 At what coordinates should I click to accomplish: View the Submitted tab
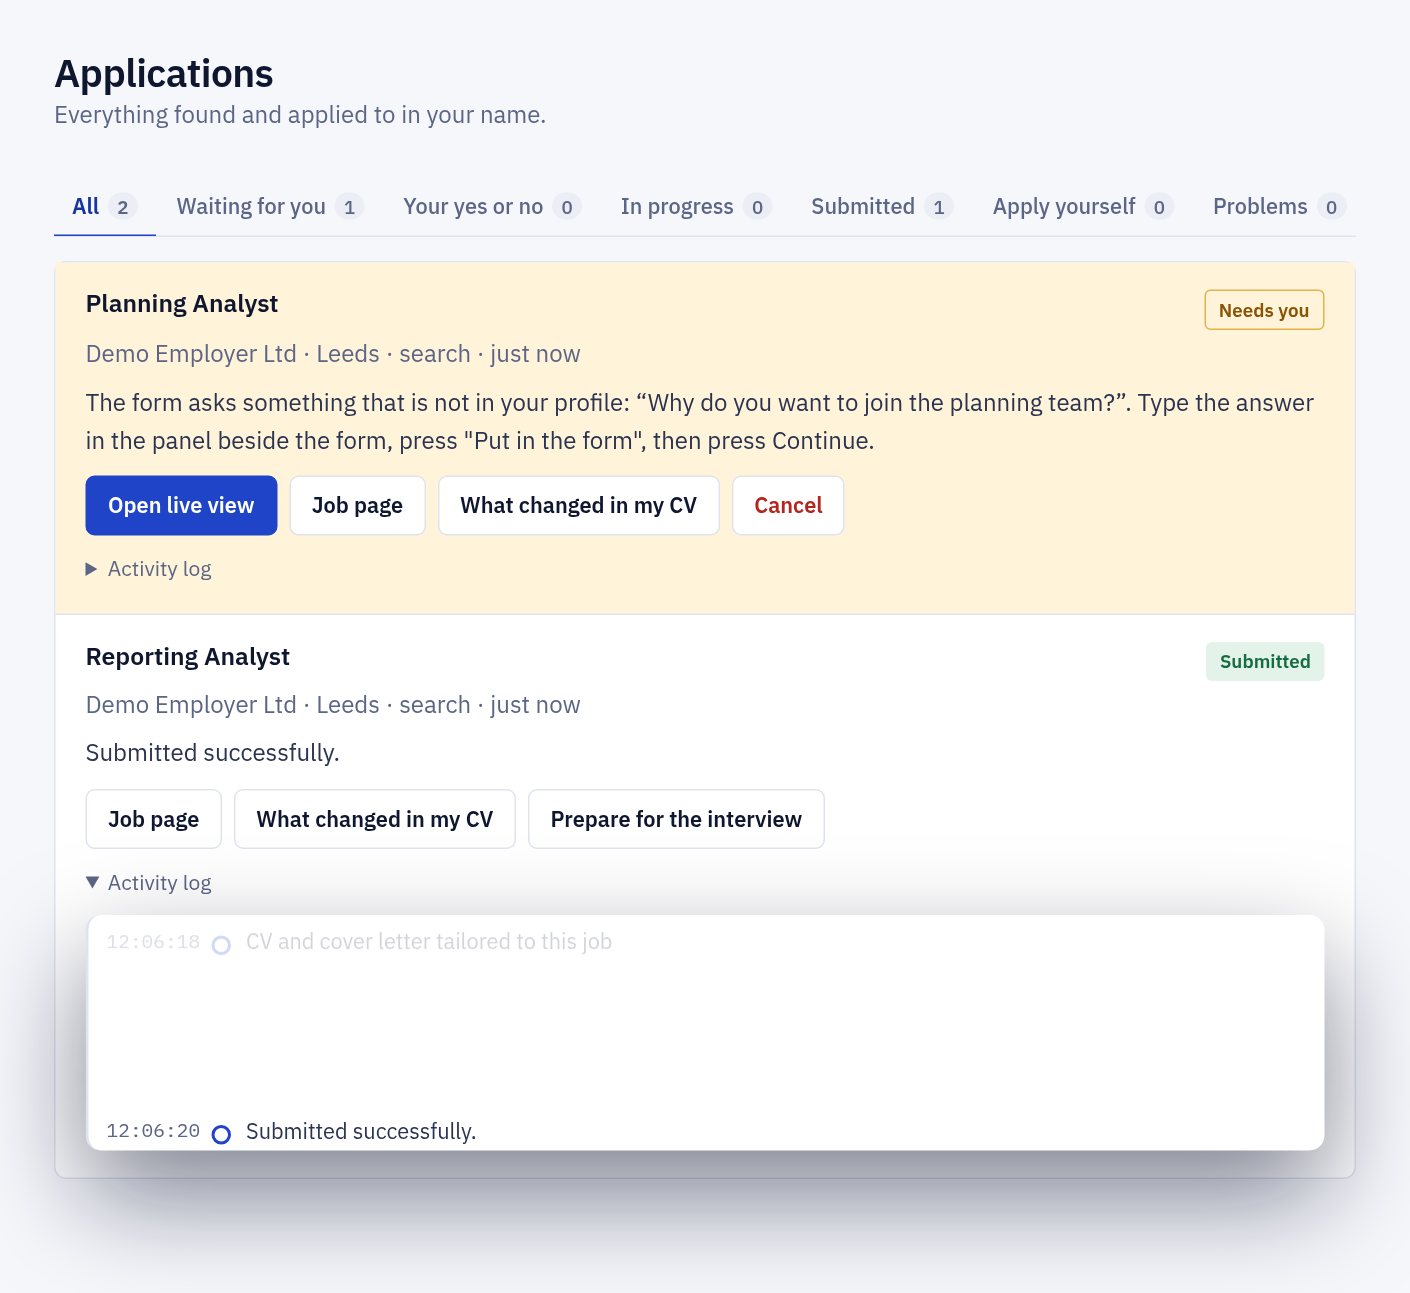tap(882, 207)
